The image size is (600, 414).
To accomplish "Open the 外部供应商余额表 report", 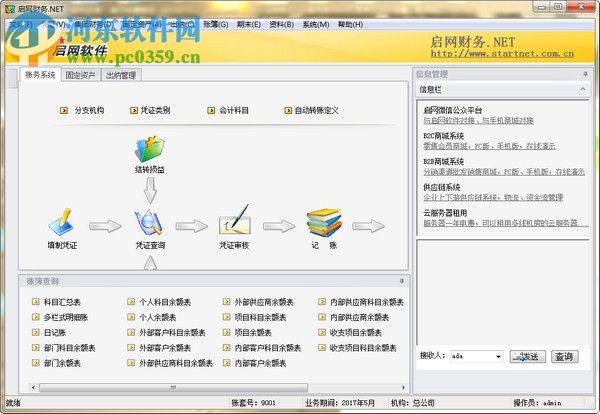I will (x=258, y=302).
